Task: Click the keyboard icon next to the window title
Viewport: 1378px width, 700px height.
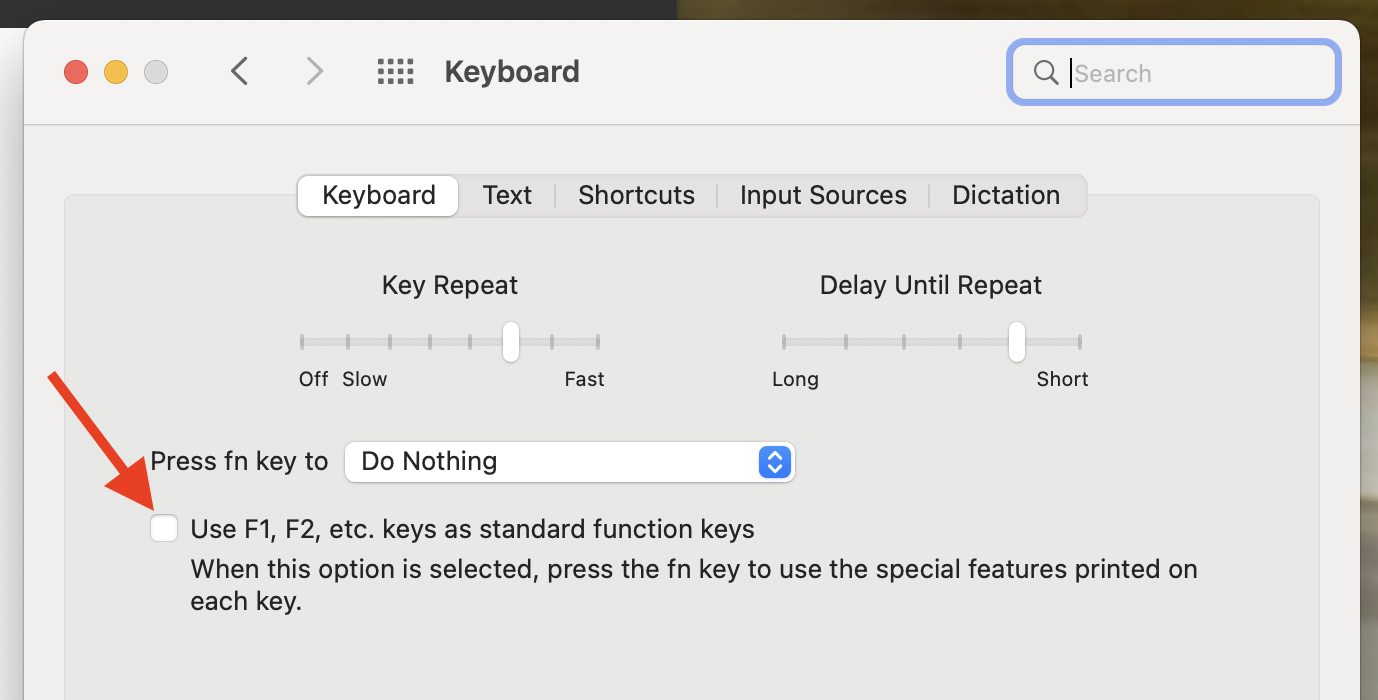Action: point(395,71)
